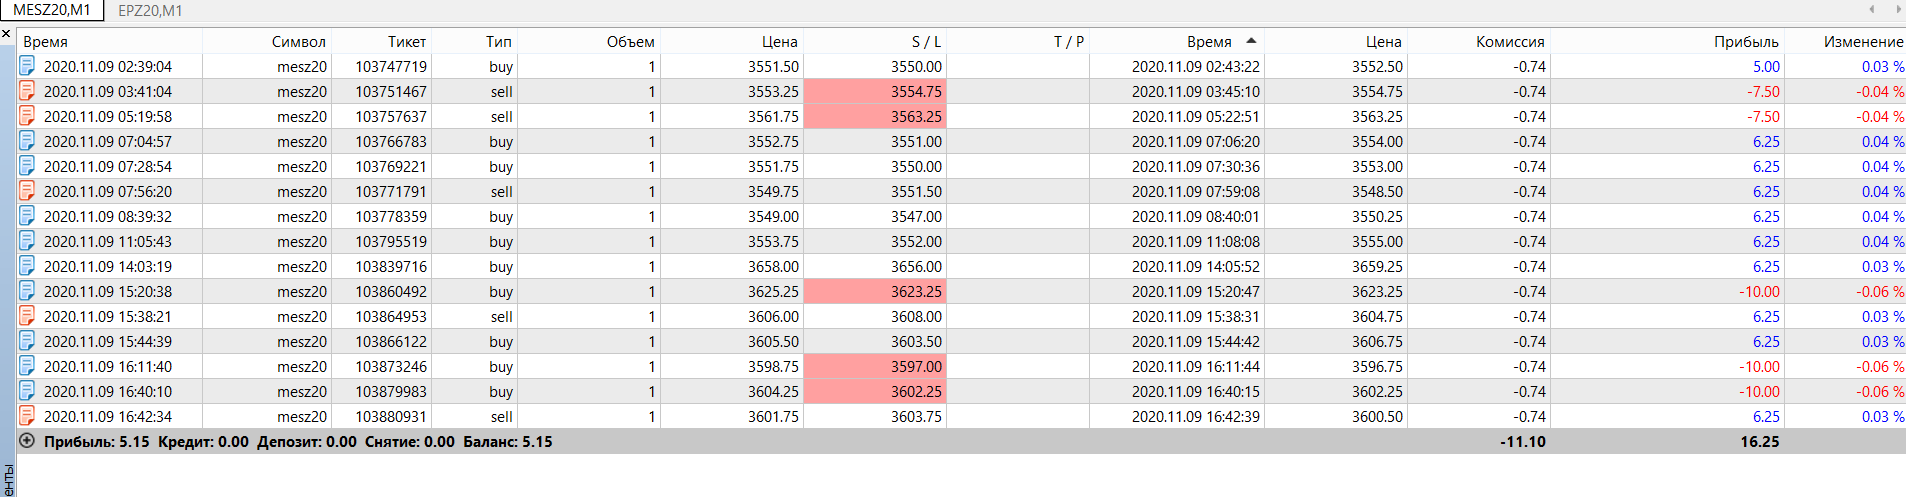Click the sell icon for ticket 103751467
This screenshot has width=1906, height=497.
(27, 91)
